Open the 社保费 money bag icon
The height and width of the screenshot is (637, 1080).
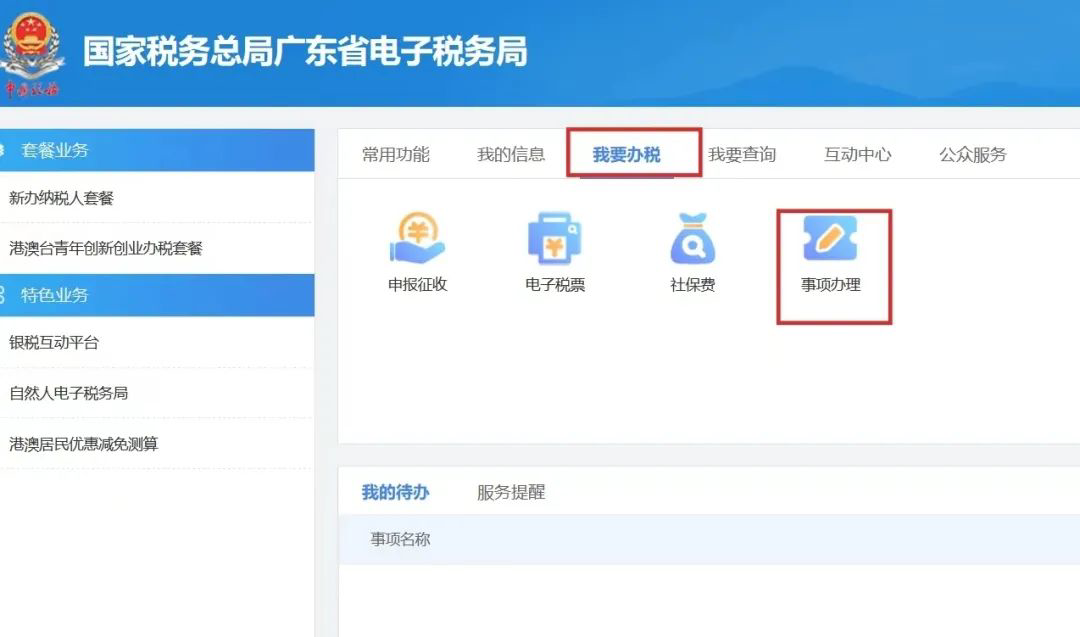point(692,240)
